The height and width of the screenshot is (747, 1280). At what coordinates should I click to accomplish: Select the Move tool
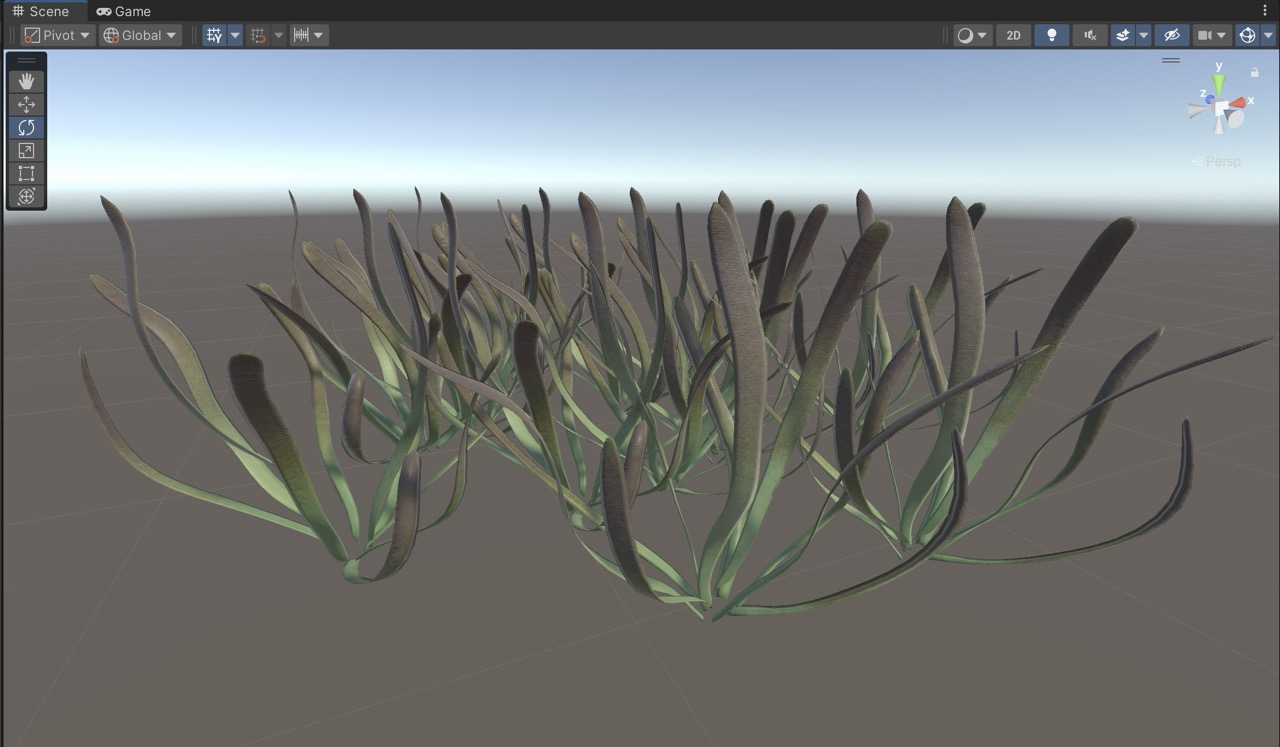click(26, 104)
